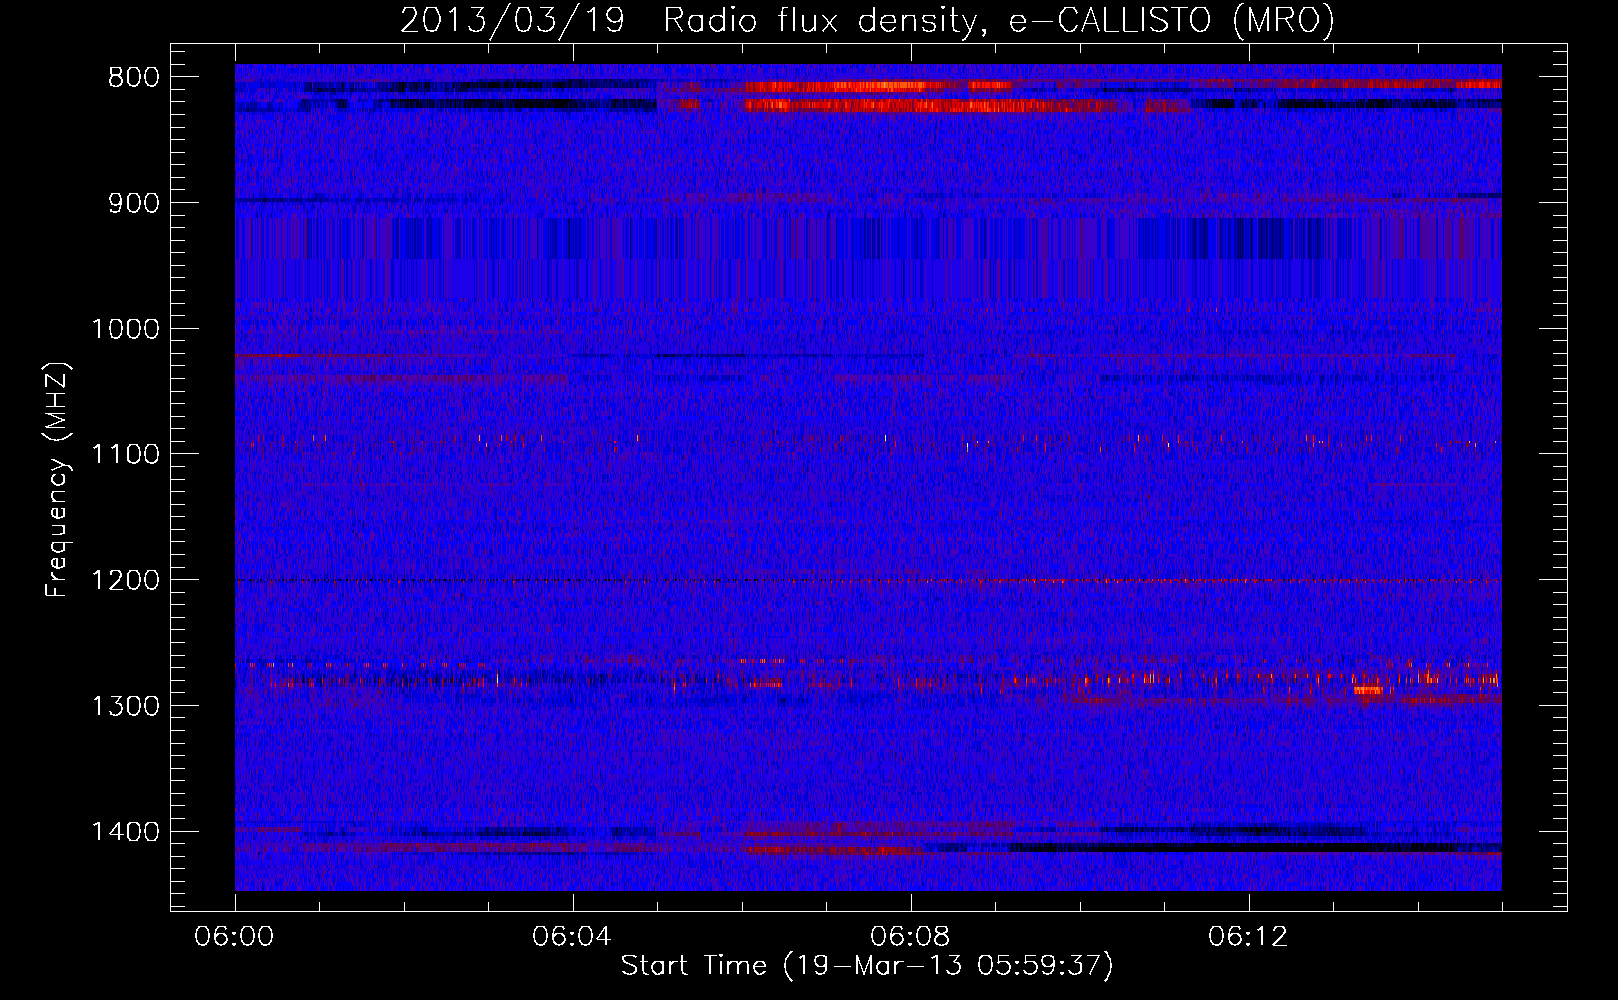The height and width of the screenshot is (1000, 1618).
Task: Click the 06:12 time tick label
Action: pyautogui.click(x=1248, y=937)
